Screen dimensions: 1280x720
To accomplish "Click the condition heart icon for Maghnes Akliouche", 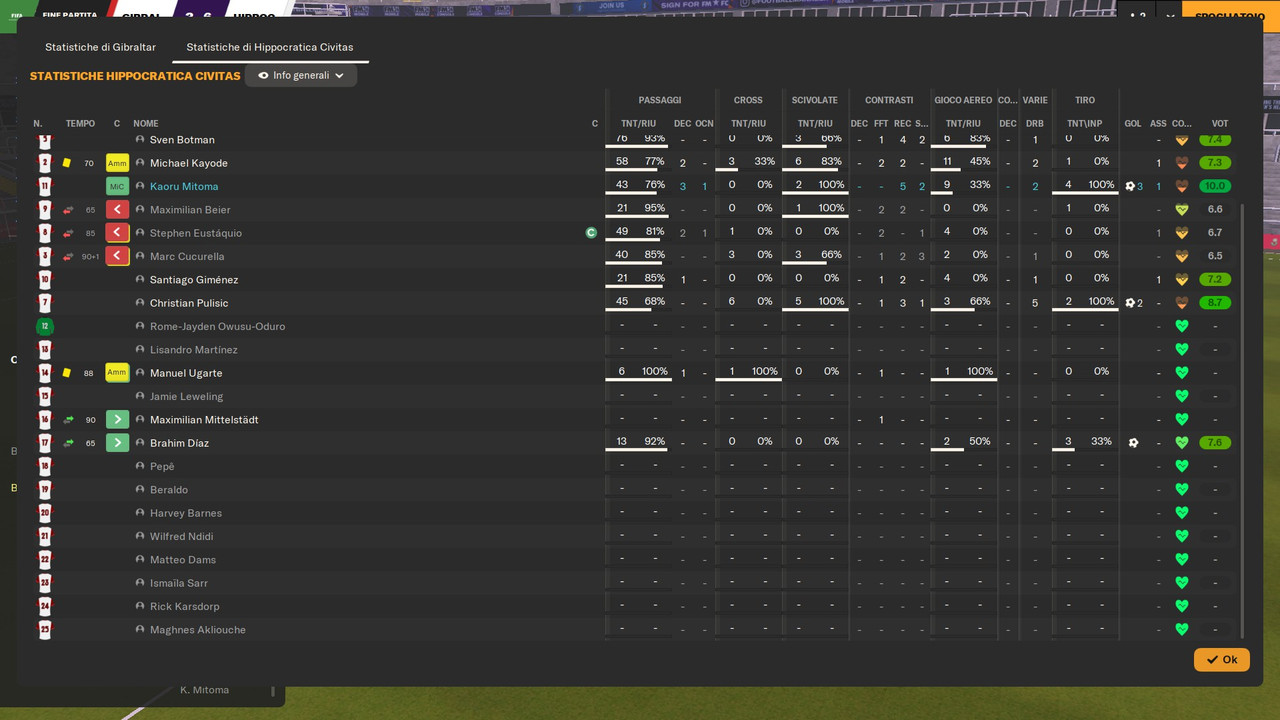I will pos(1181,630).
